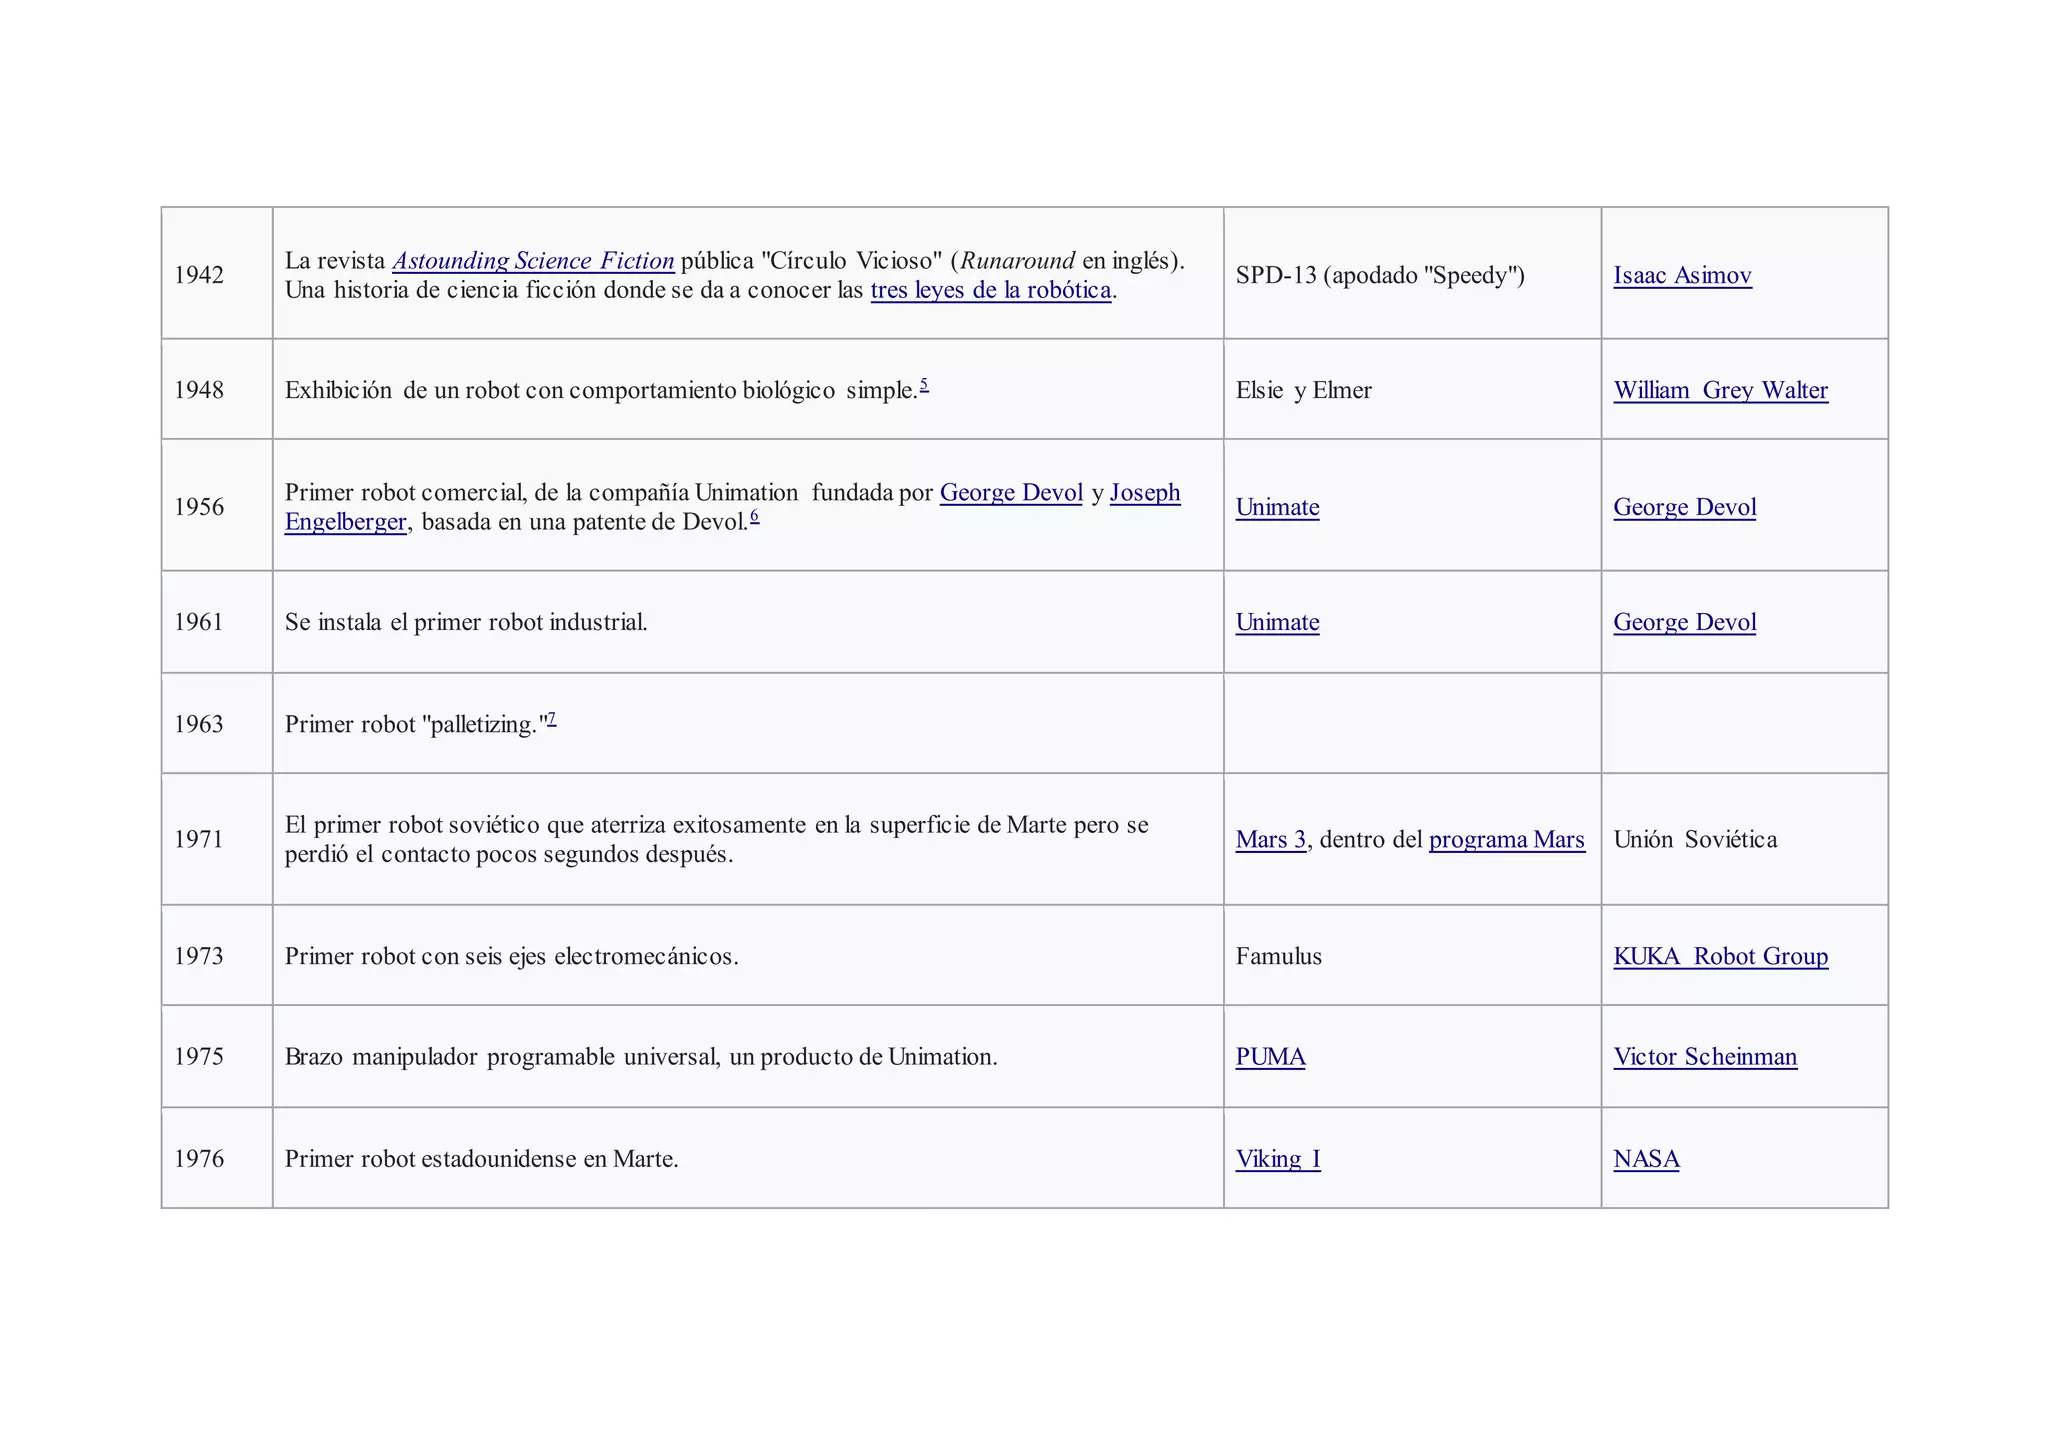Image resolution: width=2048 pixels, height=1448 pixels.
Task: Follow the William Grey Walter link
Action: 1720,390
